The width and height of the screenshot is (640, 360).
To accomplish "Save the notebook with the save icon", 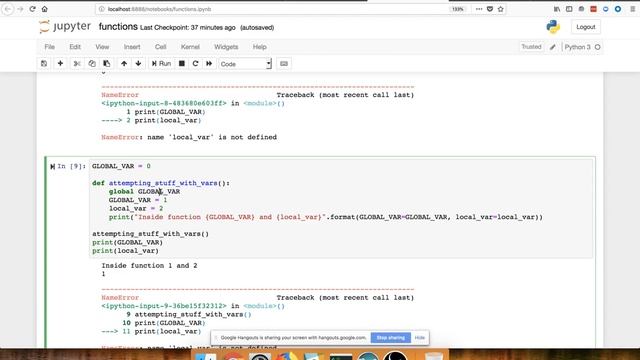I will click(x=44, y=64).
